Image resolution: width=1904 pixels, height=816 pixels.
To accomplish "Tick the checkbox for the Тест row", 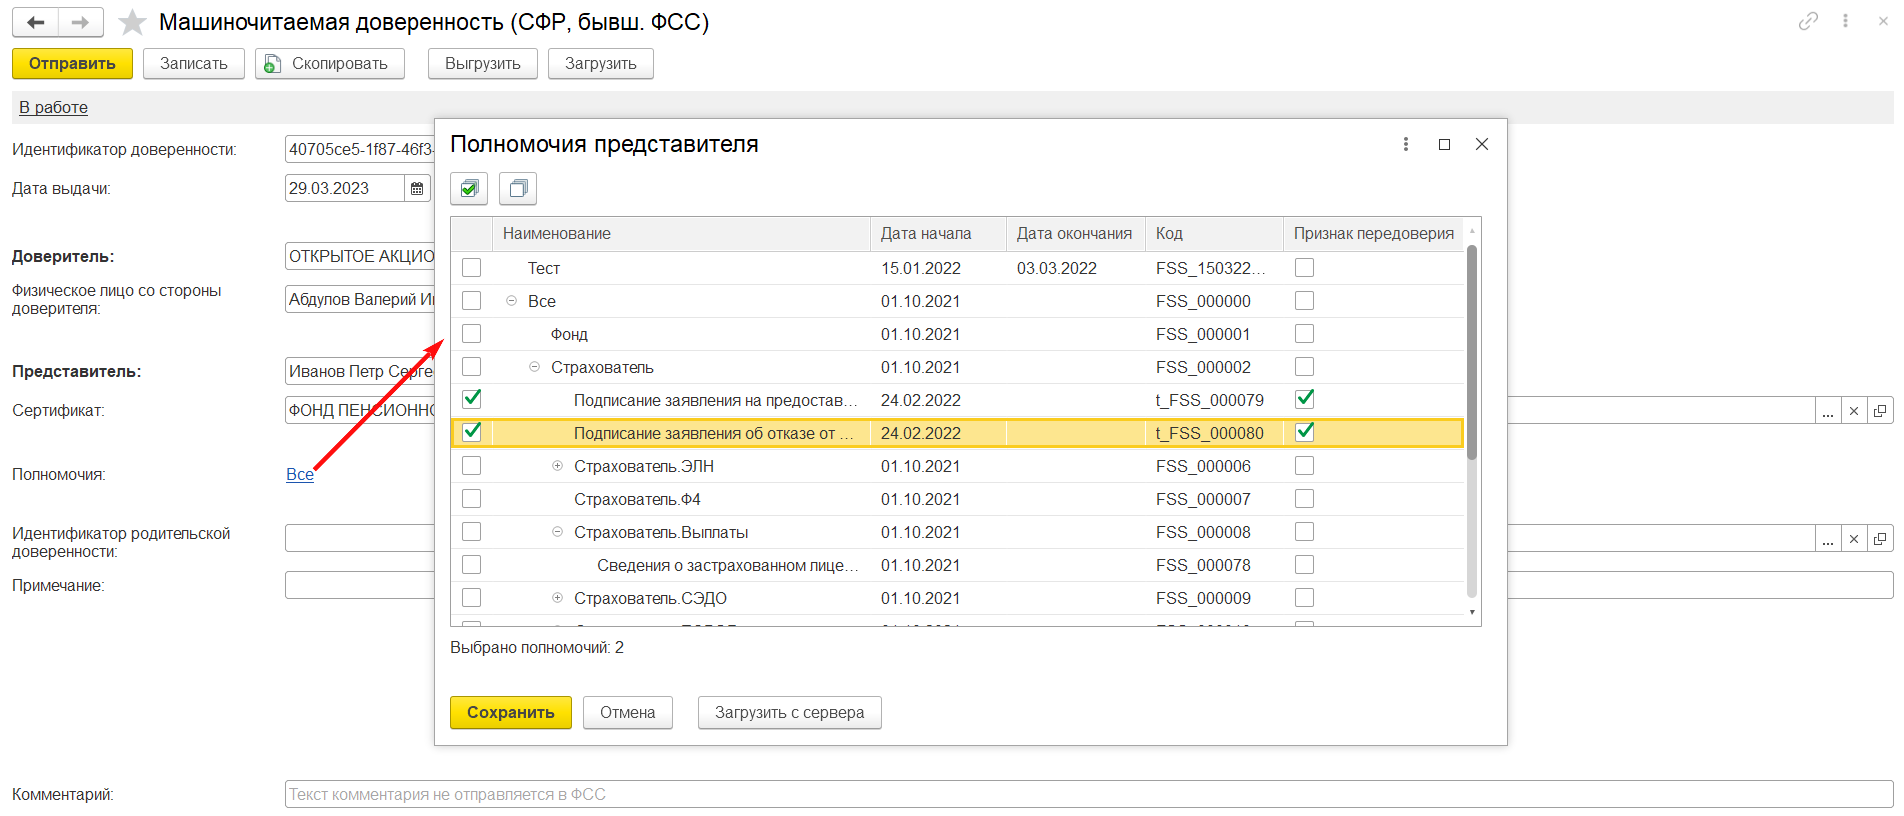I will pos(472,268).
